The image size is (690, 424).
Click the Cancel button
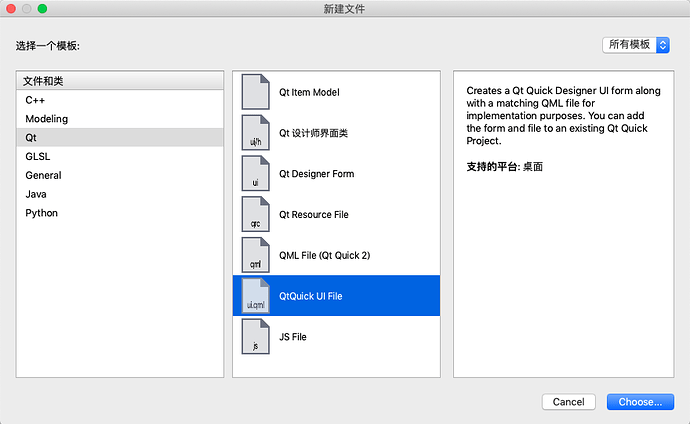(569, 402)
